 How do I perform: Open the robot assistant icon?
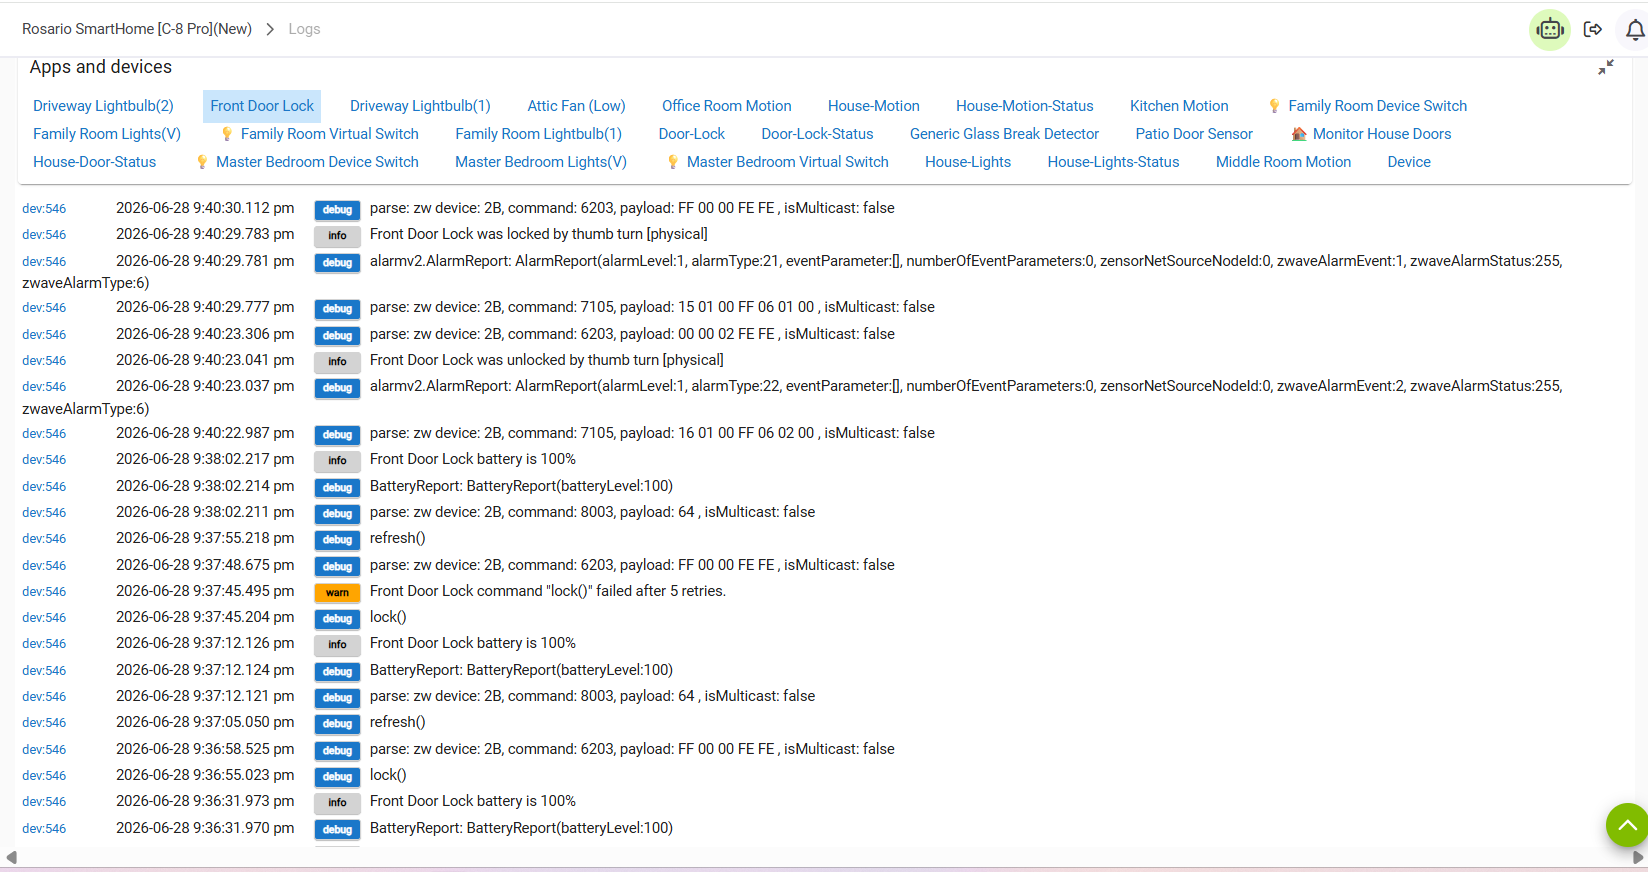(x=1550, y=29)
